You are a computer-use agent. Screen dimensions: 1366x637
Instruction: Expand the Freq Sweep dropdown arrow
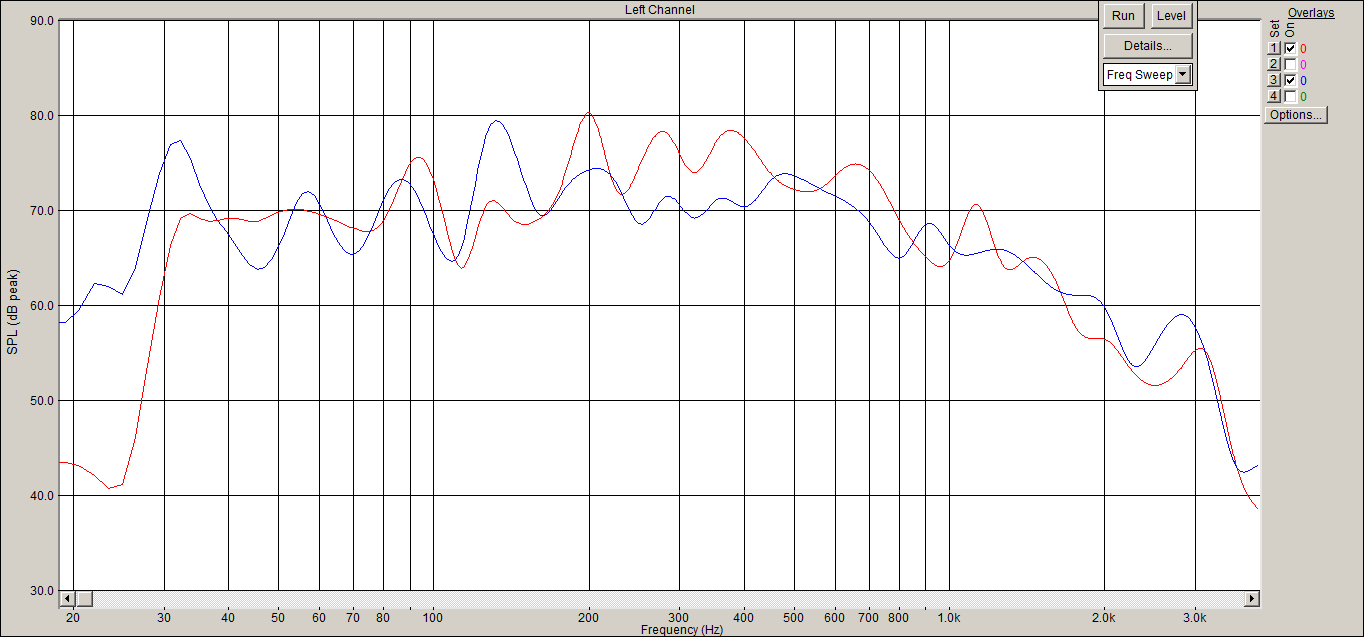(1183, 75)
